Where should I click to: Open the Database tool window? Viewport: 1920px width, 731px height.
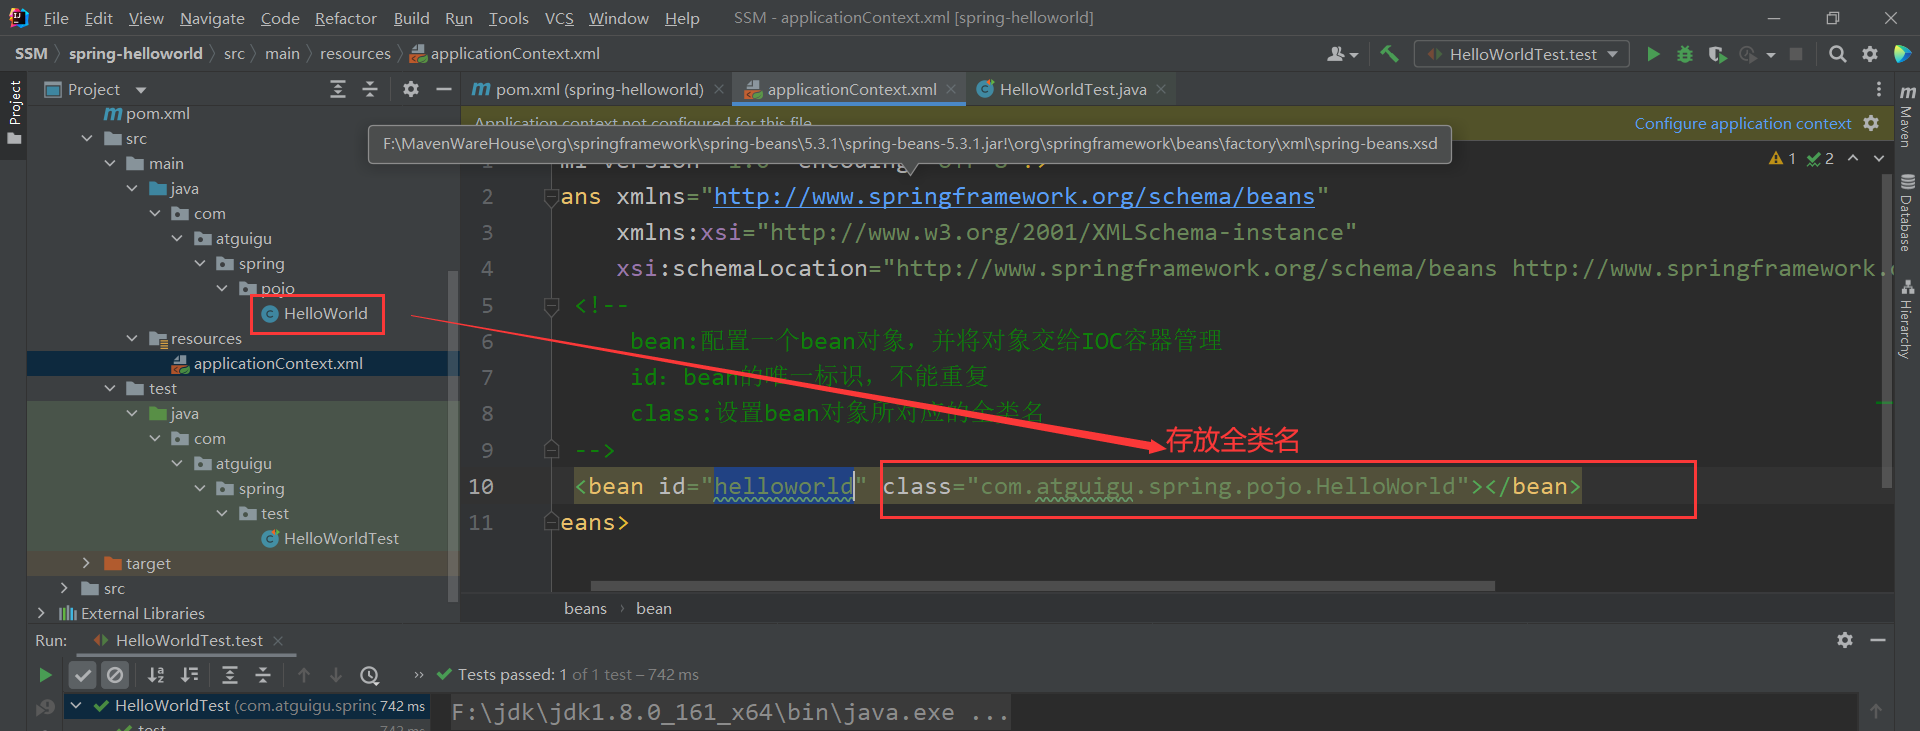click(1907, 213)
